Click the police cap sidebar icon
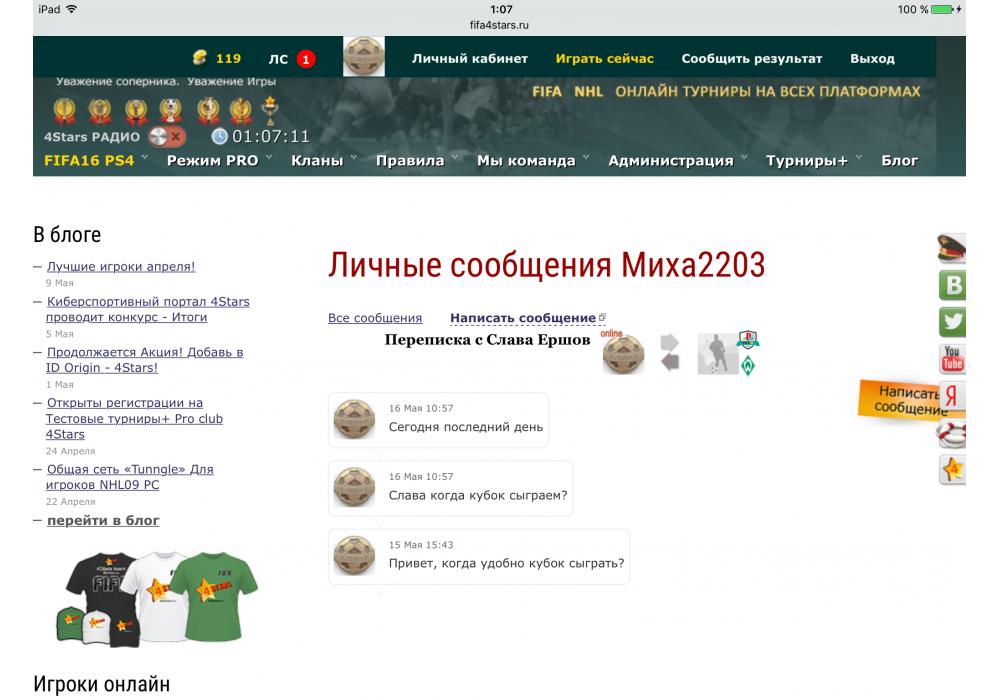1000x700 pixels. click(x=951, y=249)
